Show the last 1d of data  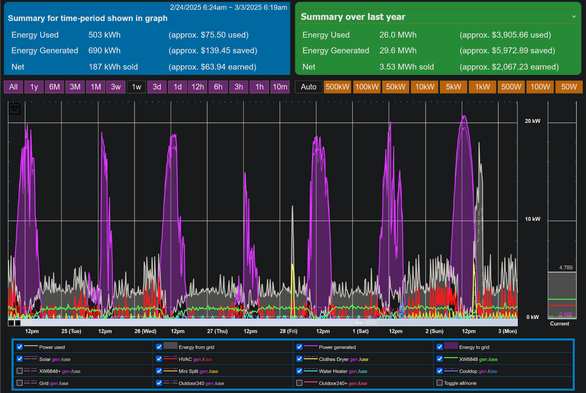[178, 87]
